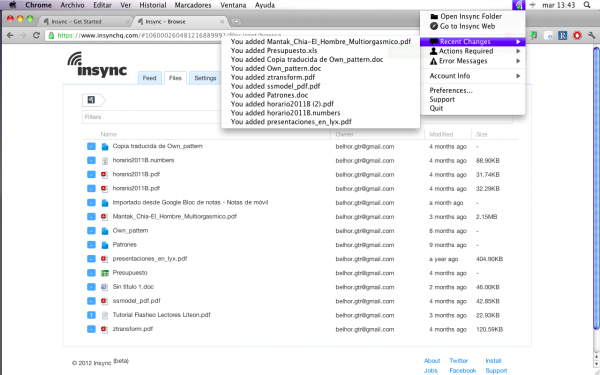Switch to Insync – Get Started browser tab
600x375 pixels.
click(84, 21)
